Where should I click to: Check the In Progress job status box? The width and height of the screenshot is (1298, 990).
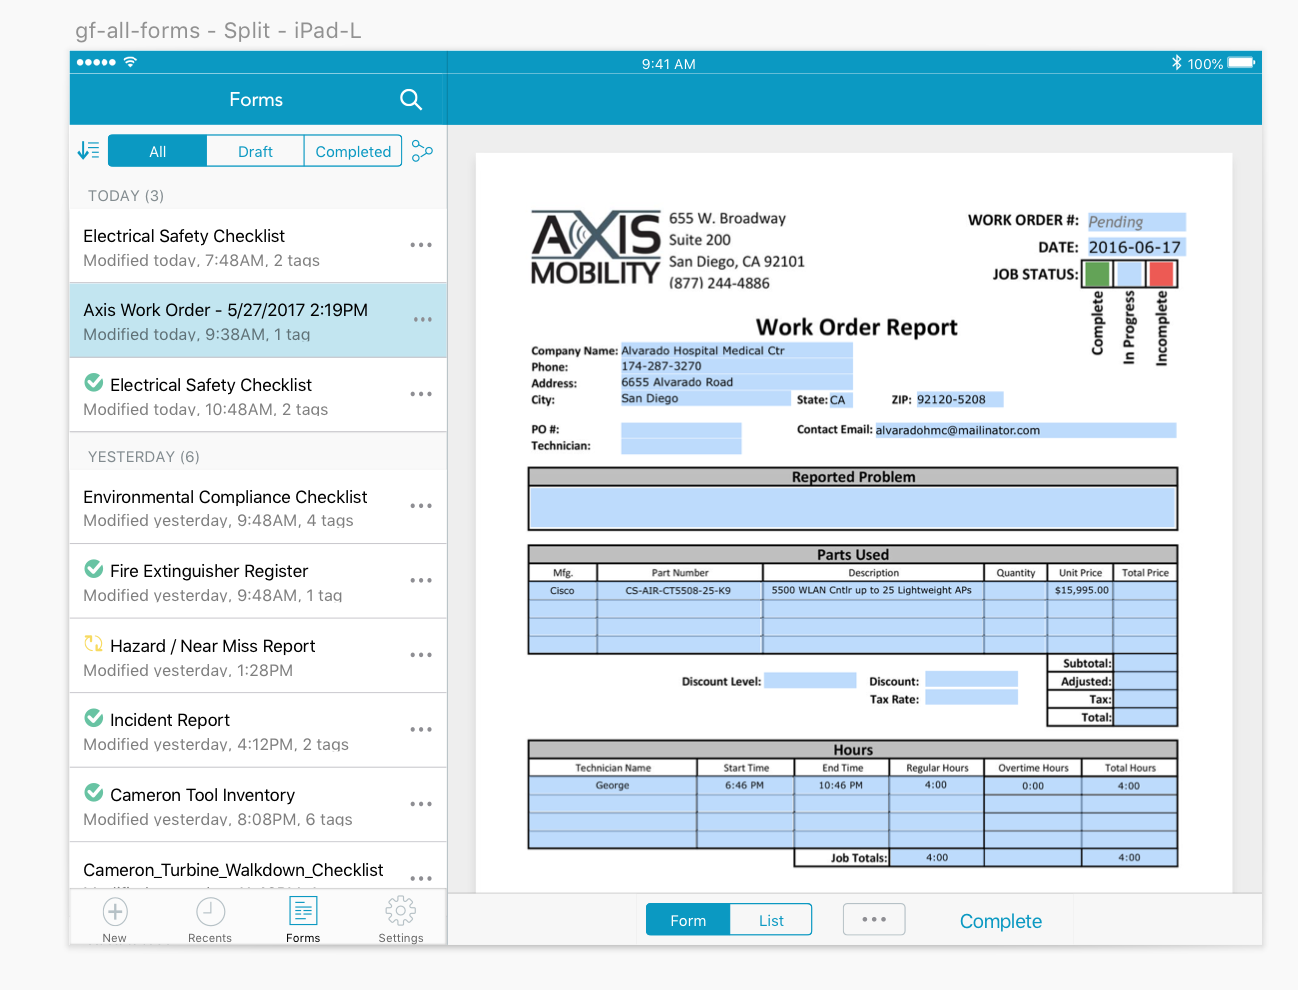coord(1129,274)
